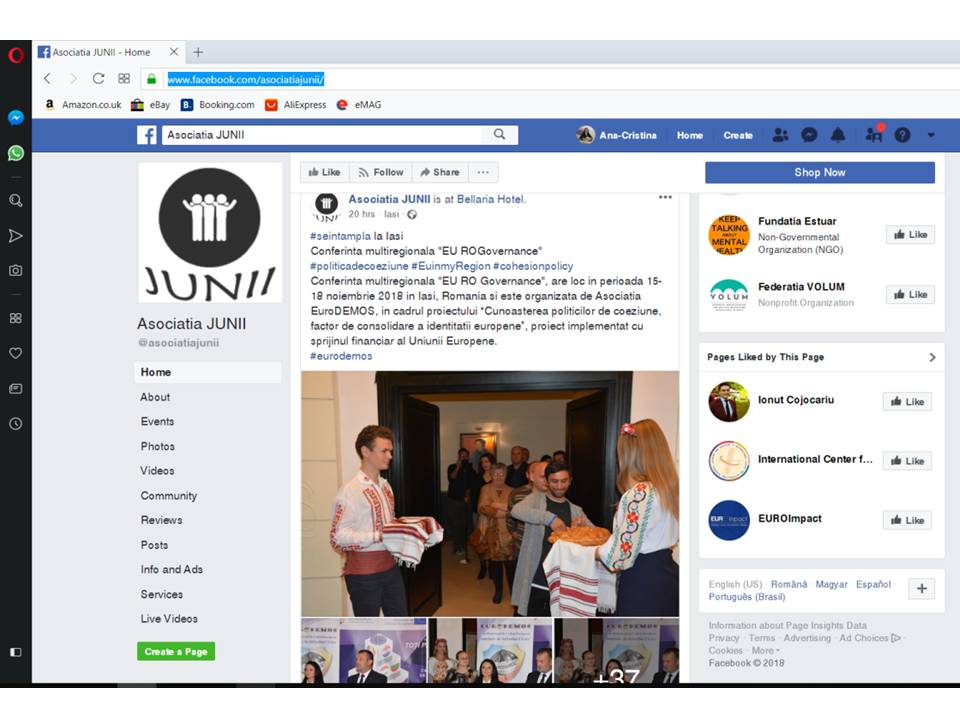This screenshot has width=960, height=720.
Task: Follow the Asociatia JUNII page
Action: (381, 172)
